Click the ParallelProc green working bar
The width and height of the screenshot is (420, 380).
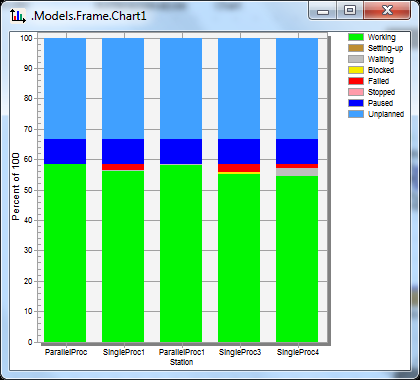65,253
